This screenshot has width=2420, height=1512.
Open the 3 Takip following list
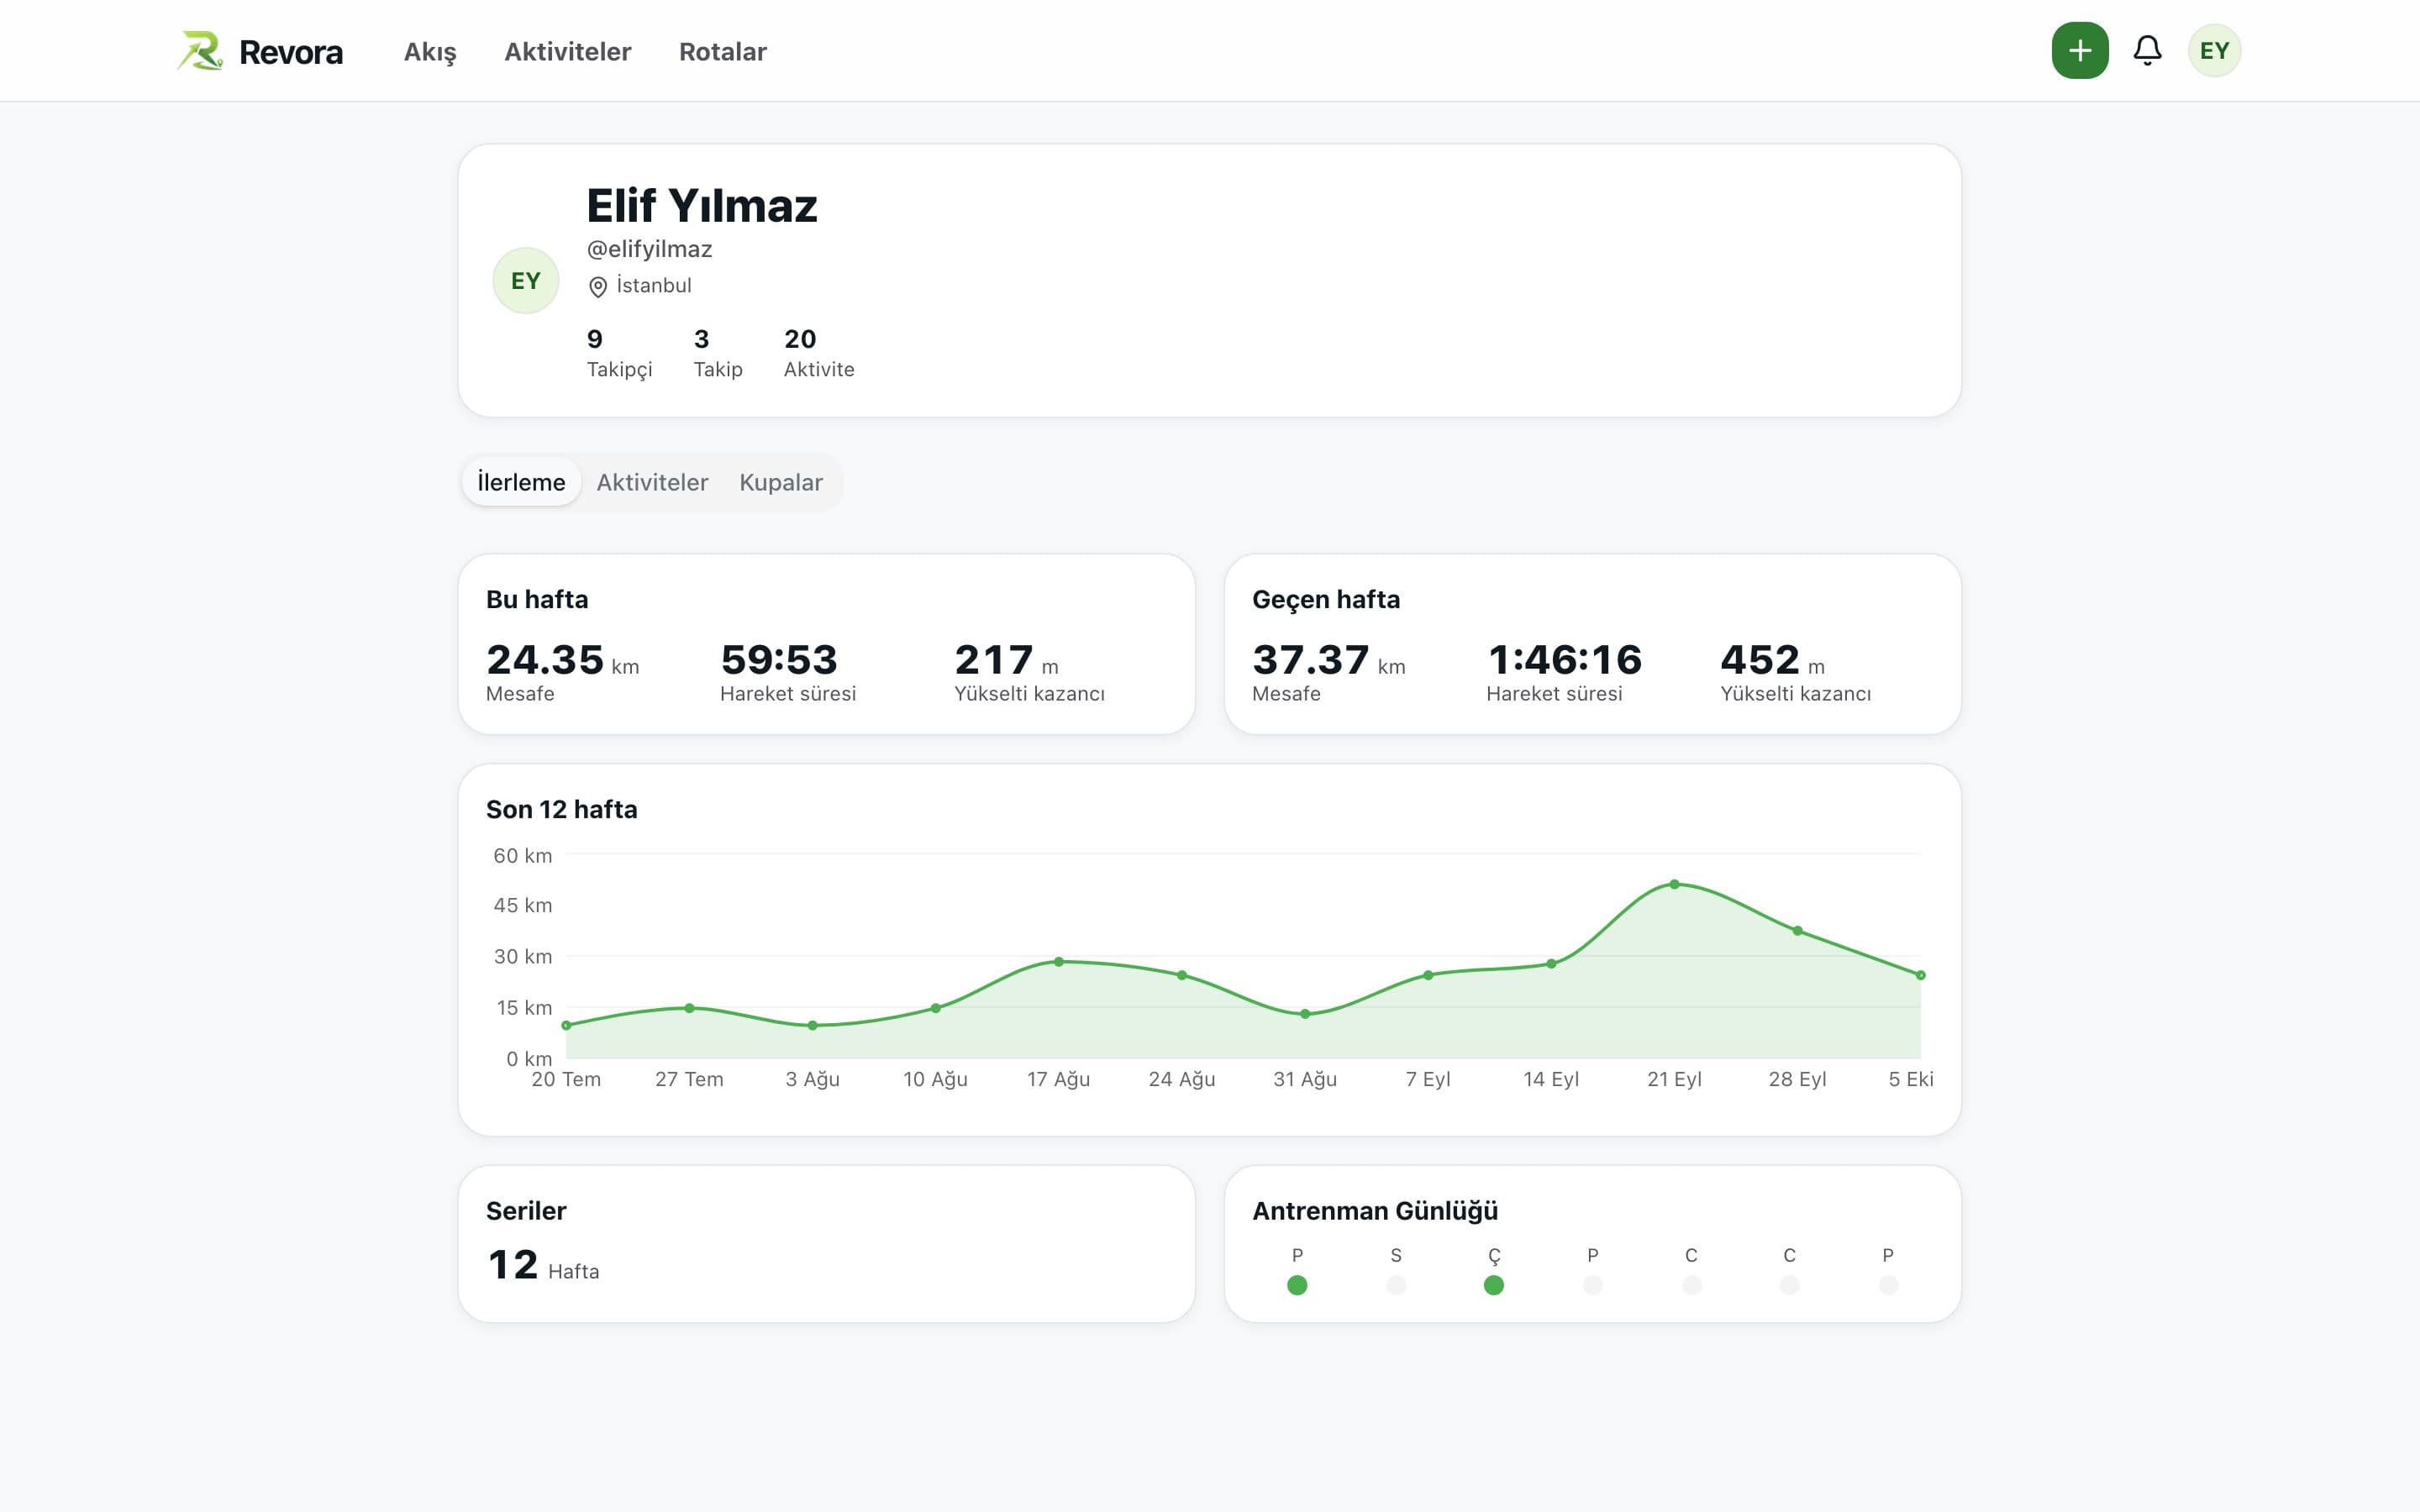(718, 353)
